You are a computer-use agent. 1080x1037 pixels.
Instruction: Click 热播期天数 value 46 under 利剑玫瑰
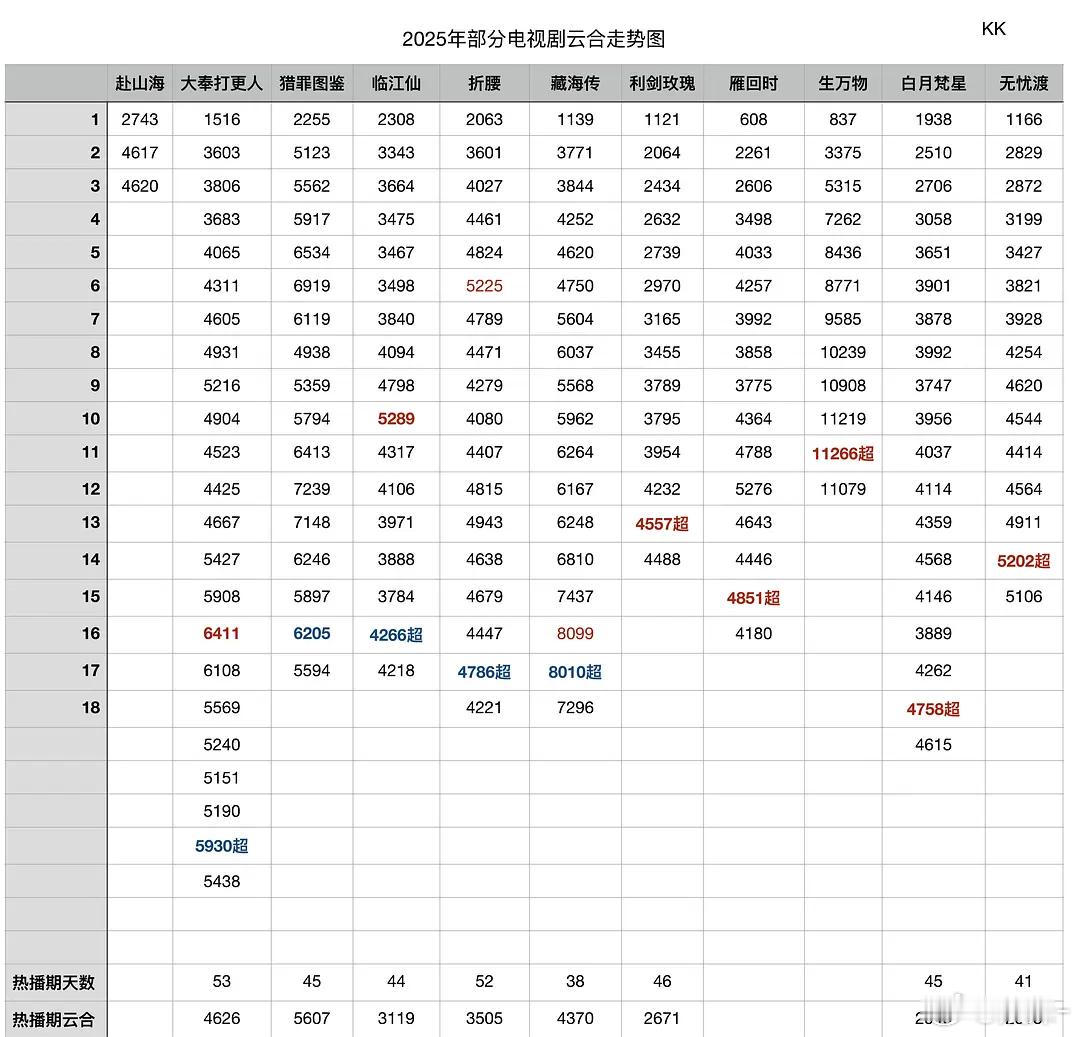tap(662, 981)
